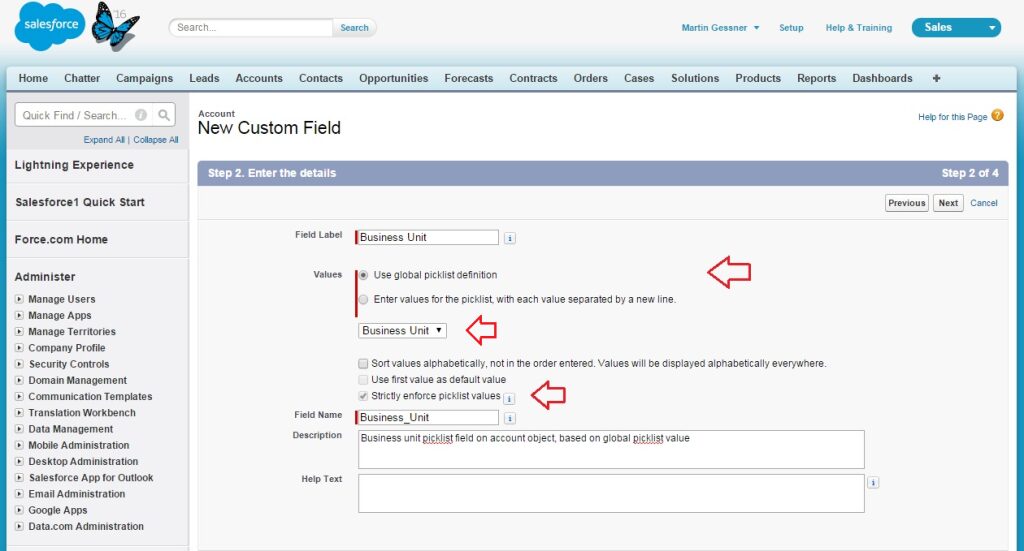Open the Business Unit global picklist dropdown

coord(402,330)
